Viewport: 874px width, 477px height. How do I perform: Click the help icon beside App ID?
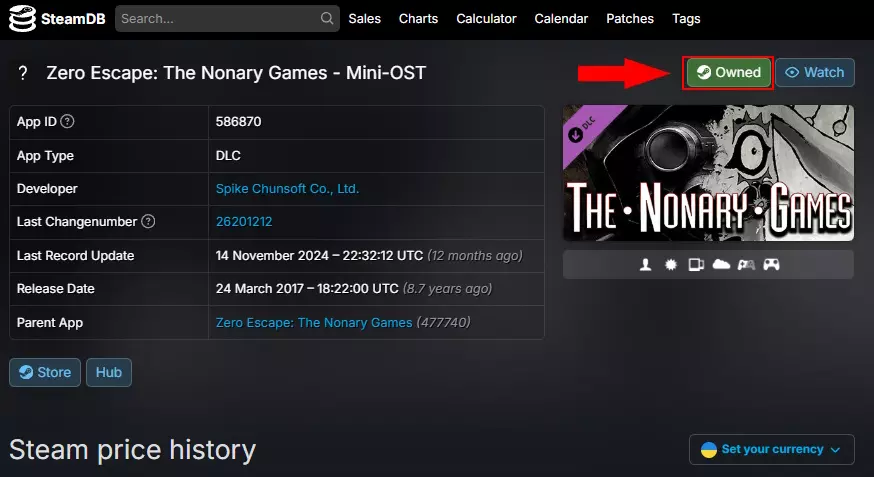click(x=68, y=122)
